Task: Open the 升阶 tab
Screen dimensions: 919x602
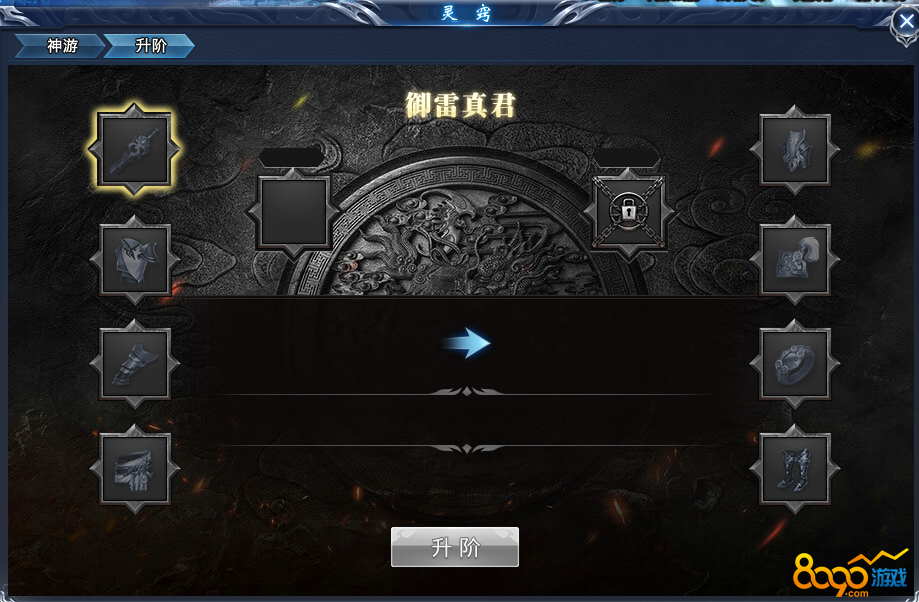Action: (x=149, y=46)
